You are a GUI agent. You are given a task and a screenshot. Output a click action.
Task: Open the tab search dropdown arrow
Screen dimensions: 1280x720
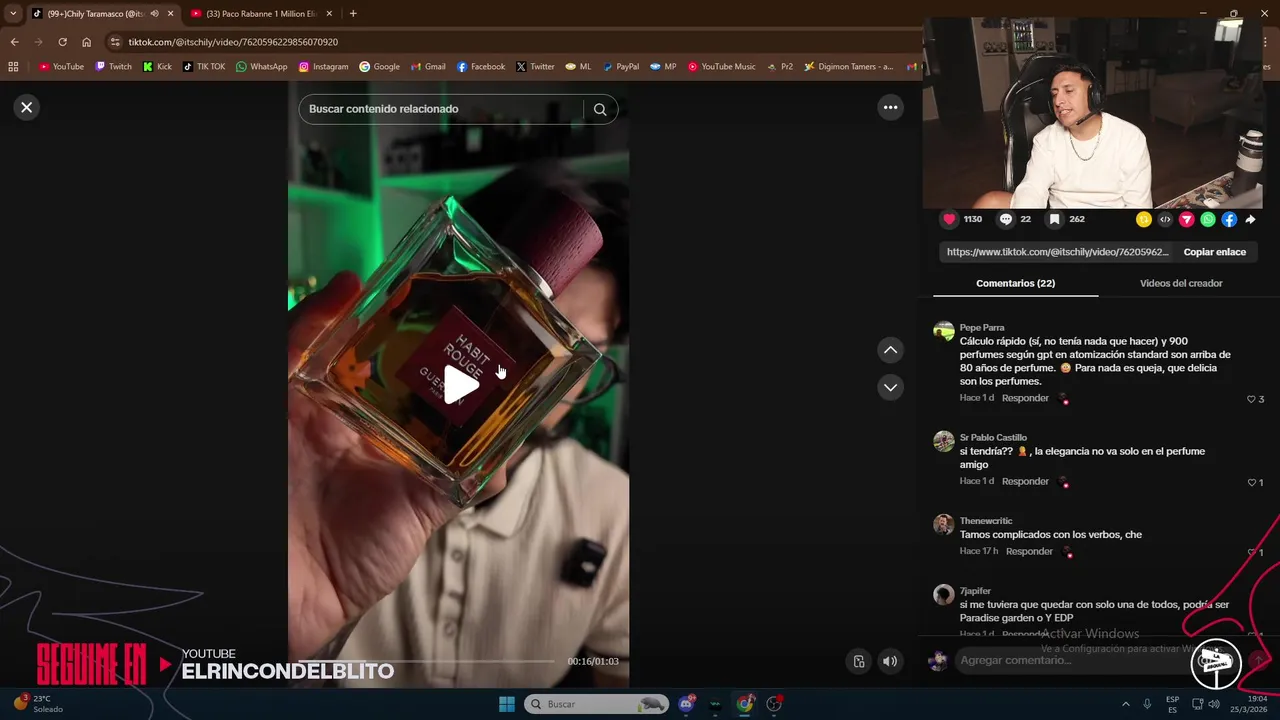(x=13, y=14)
